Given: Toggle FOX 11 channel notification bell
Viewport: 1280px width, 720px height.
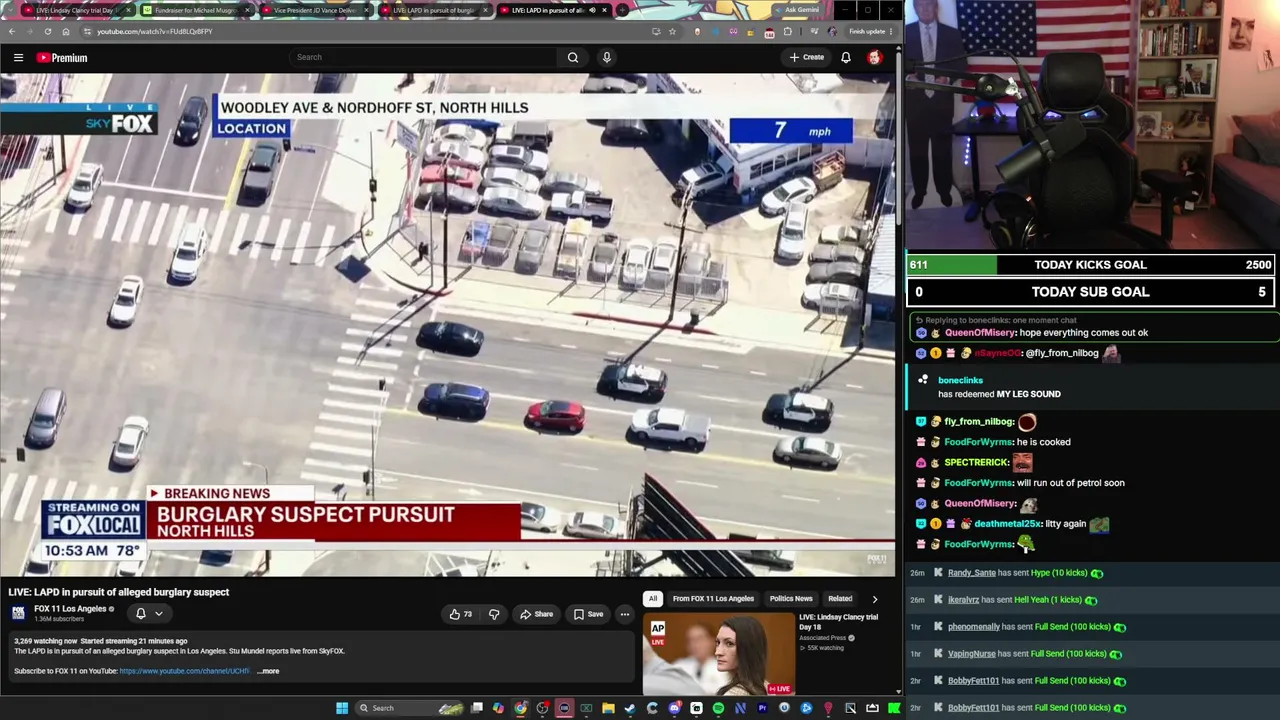Looking at the screenshot, I should point(141,614).
